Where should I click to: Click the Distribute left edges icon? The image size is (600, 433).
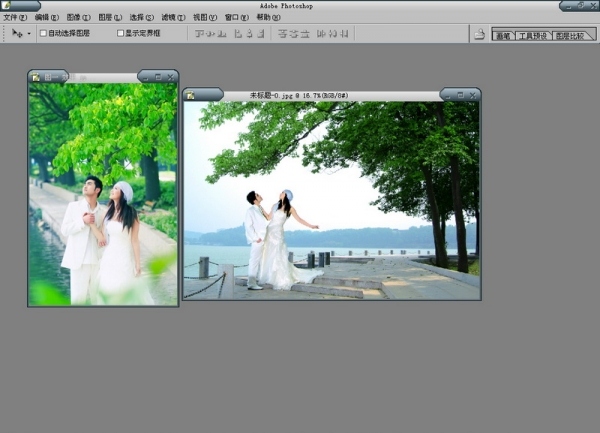[x=321, y=34]
